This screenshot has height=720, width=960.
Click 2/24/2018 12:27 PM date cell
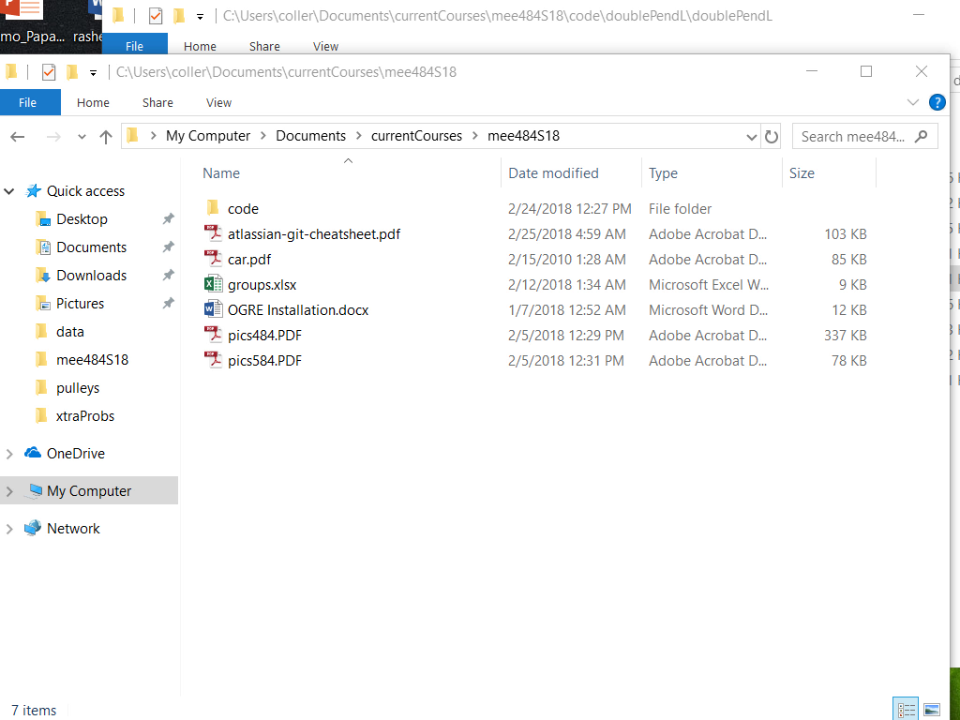[x=569, y=209]
